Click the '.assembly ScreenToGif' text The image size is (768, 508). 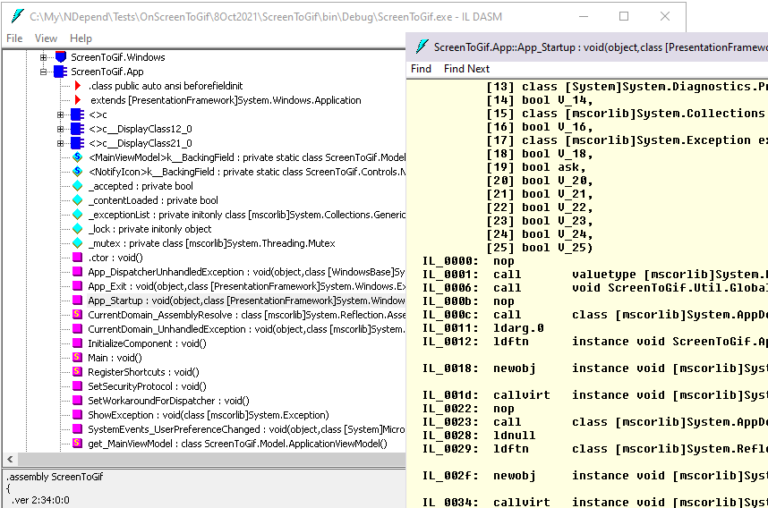coord(55,477)
